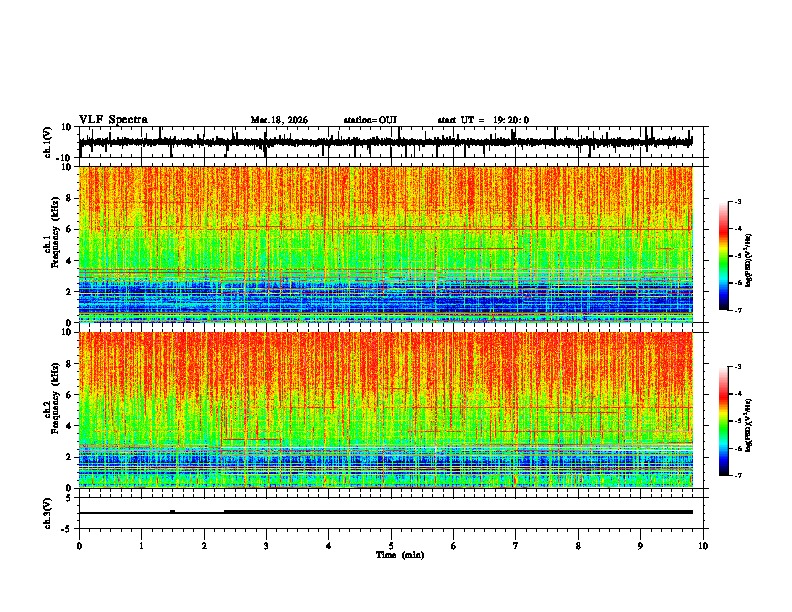This screenshot has width=792, height=612.
Task: Click the 'station=OUI' header label
Action: click(370, 120)
